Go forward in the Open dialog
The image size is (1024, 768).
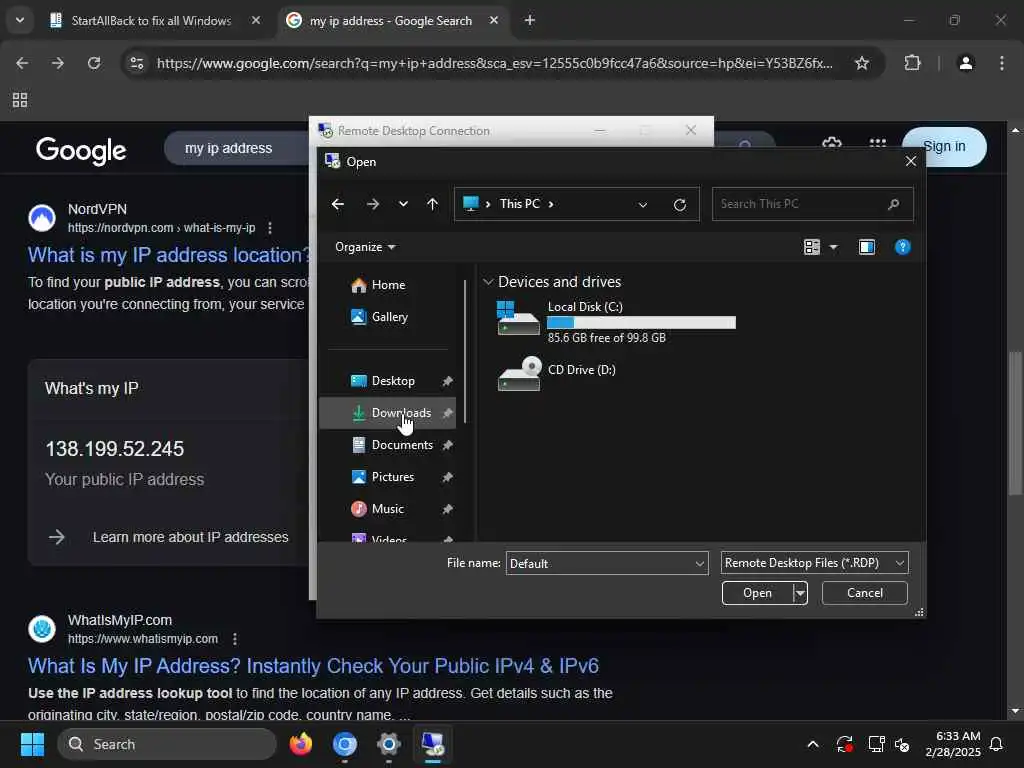pyautogui.click(x=373, y=204)
